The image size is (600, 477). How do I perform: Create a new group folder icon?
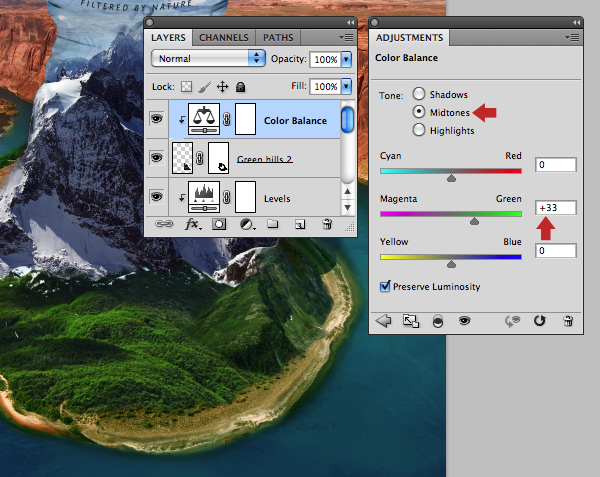click(x=272, y=224)
